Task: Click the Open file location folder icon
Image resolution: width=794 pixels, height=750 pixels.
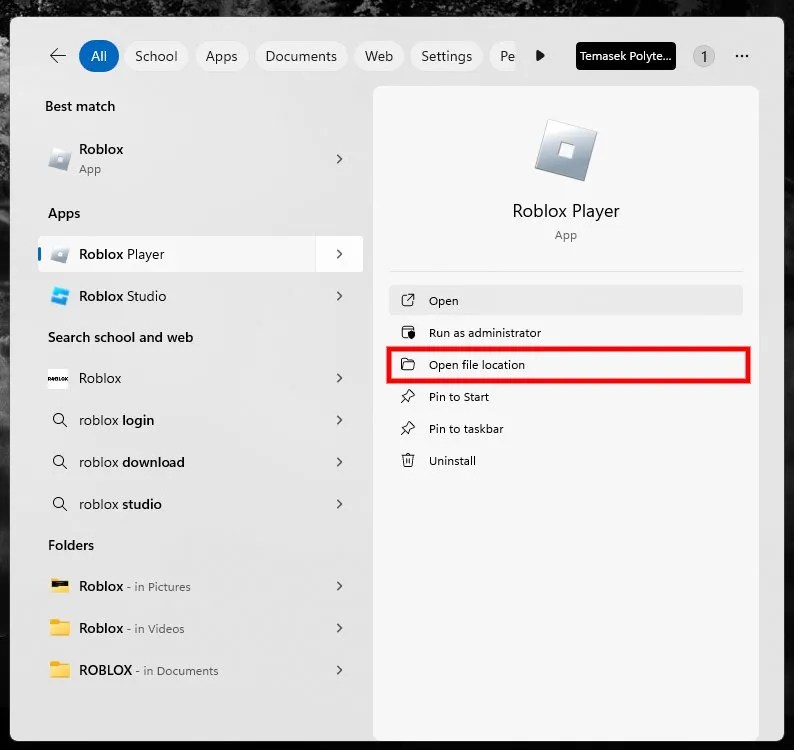Action: point(408,364)
